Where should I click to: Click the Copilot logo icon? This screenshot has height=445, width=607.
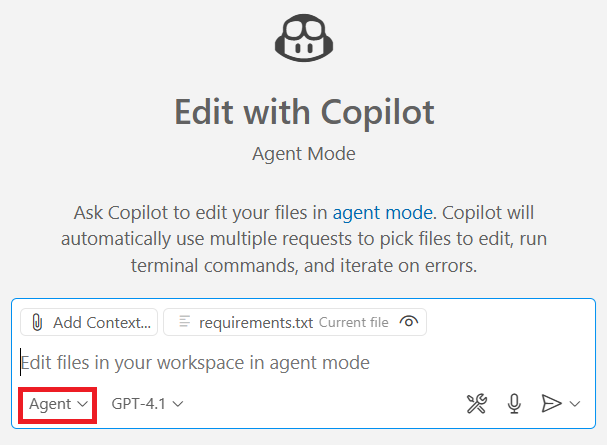(303, 39)
